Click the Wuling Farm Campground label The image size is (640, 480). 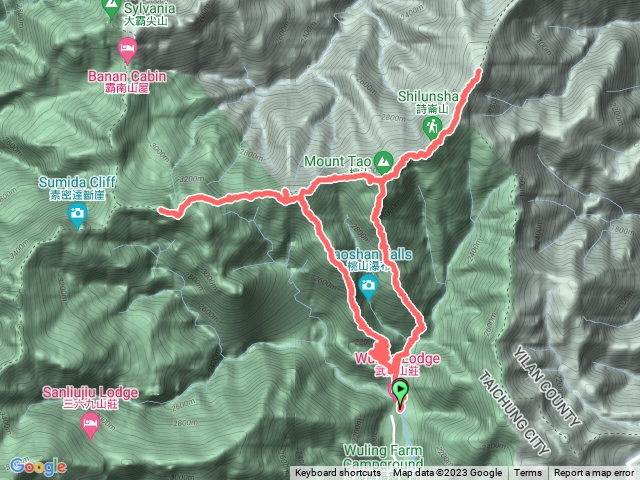point(383,457)
